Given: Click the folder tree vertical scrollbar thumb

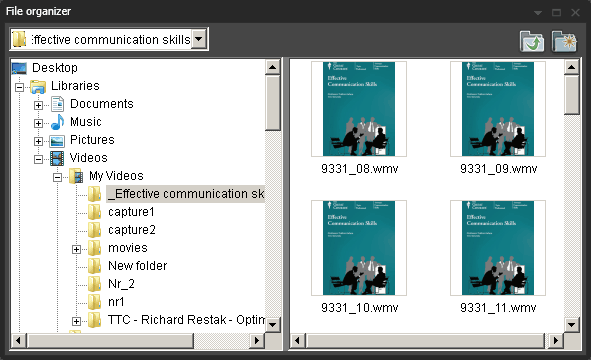Looking at the screenshot, I should point(273,103).
